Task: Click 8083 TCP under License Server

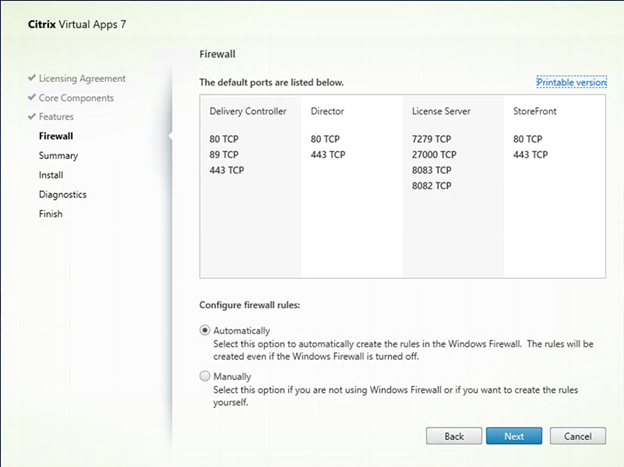Action: (431, 170)
